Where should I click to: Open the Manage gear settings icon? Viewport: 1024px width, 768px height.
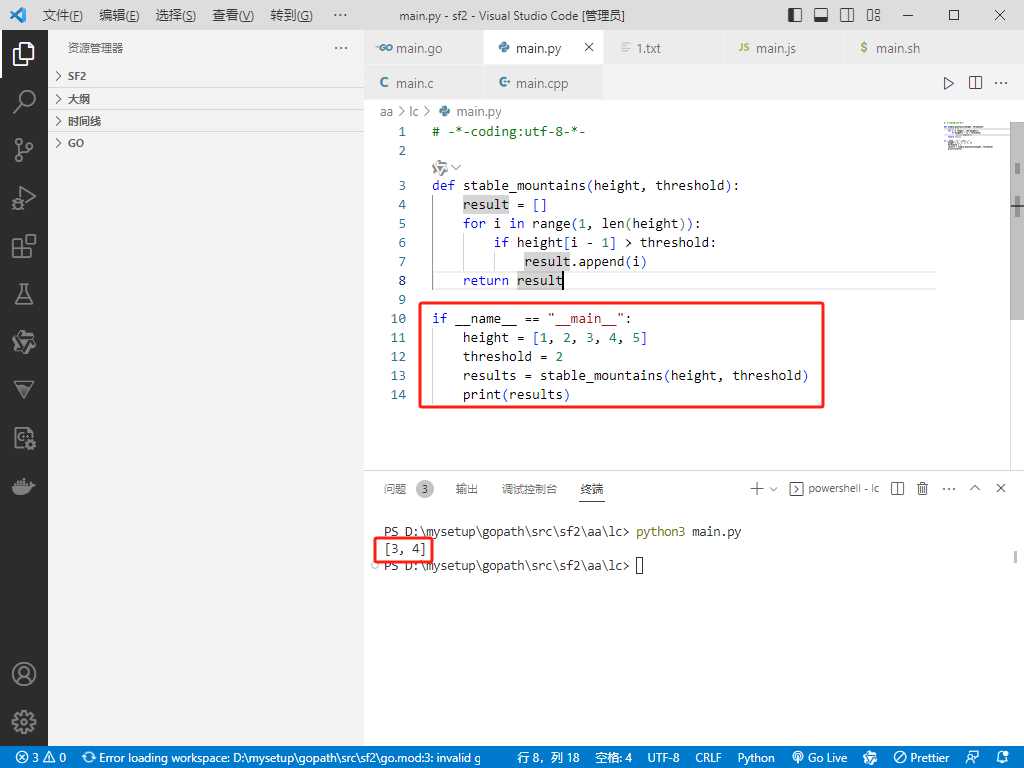coord(24,722)
